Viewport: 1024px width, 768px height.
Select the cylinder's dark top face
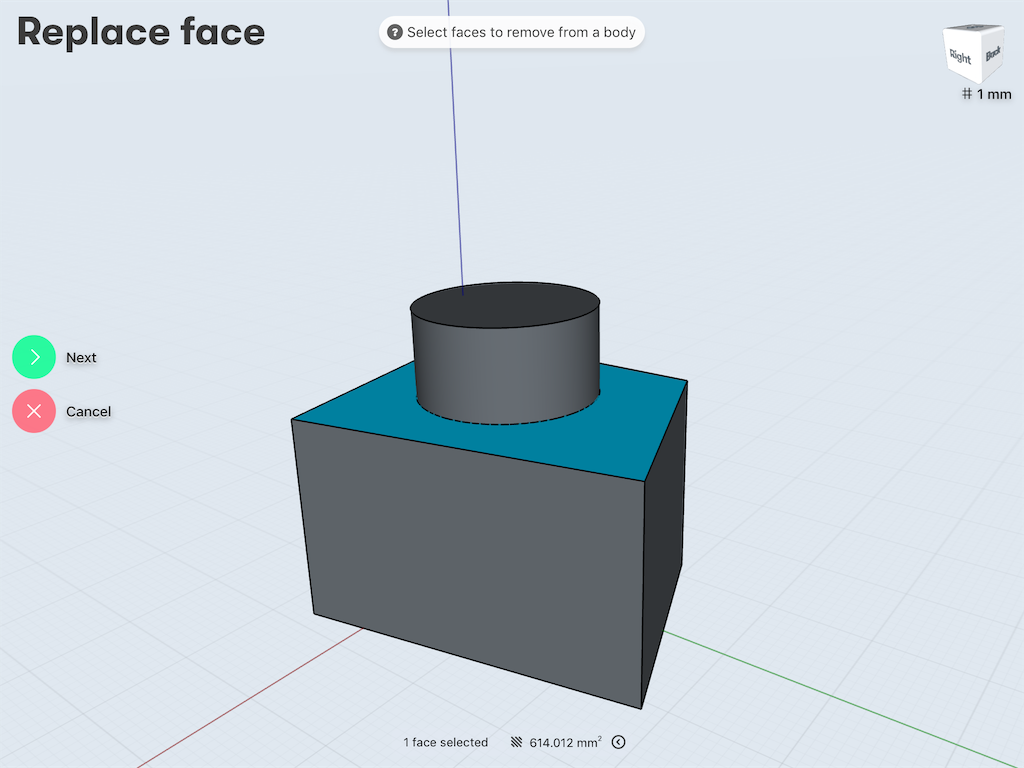[505, 305]
